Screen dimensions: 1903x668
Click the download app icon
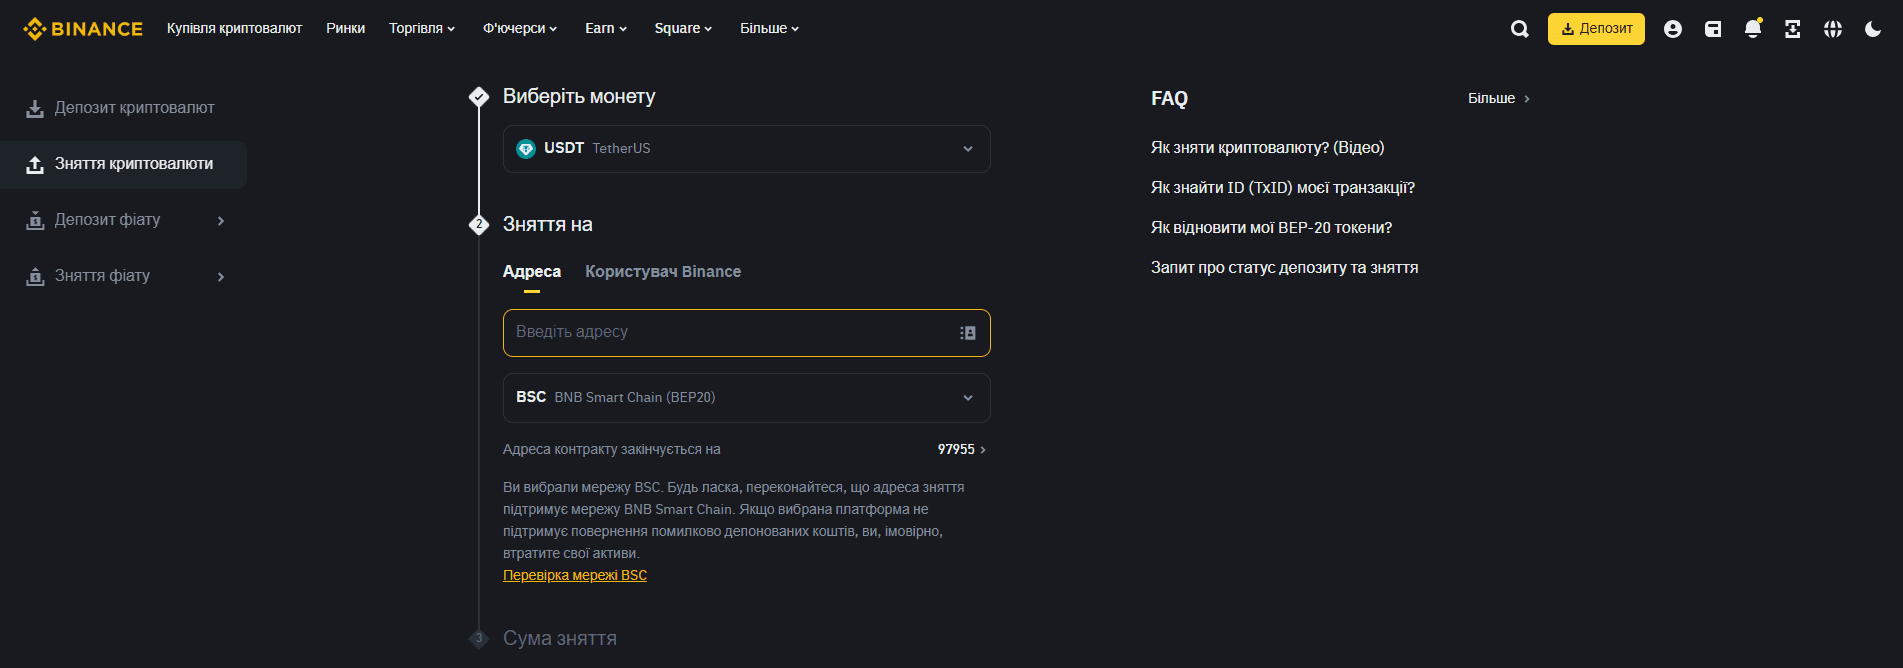pyautogui.click(x=1792, y=29)
